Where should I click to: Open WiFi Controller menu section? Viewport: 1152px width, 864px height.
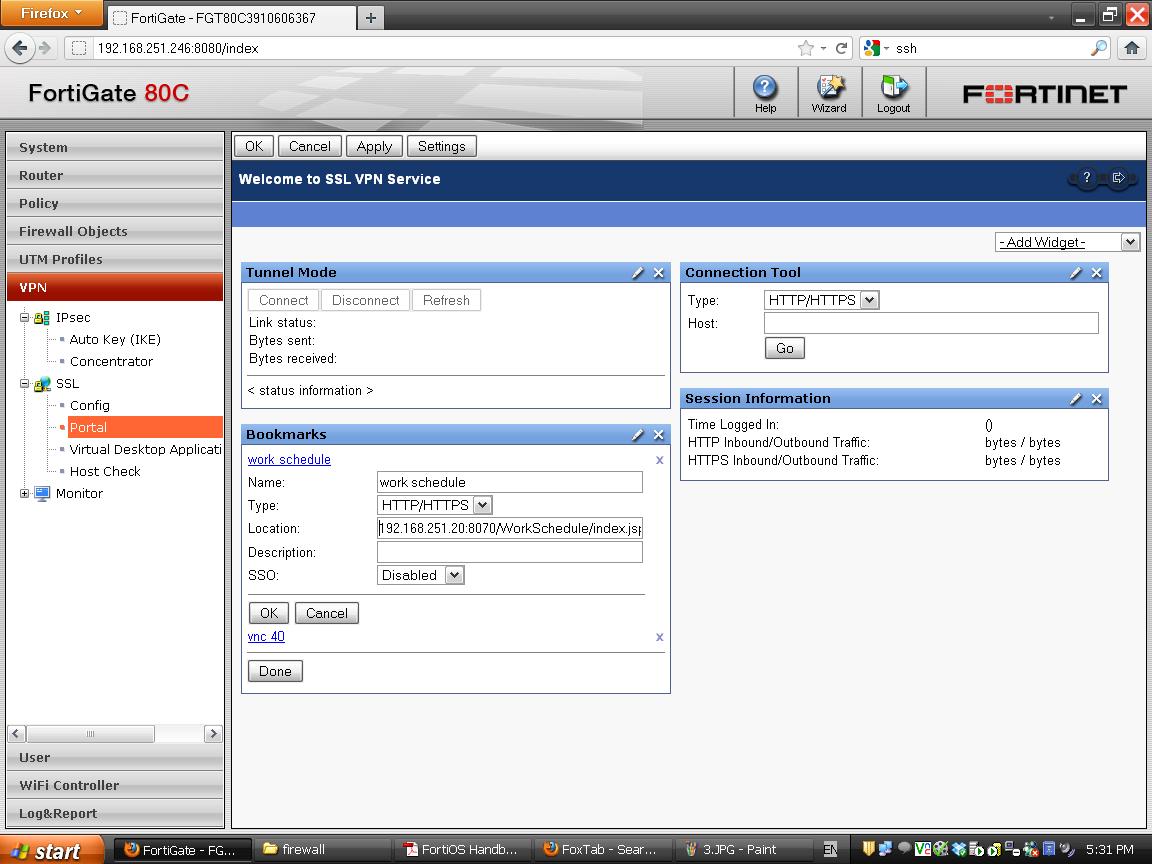point(115,785)
